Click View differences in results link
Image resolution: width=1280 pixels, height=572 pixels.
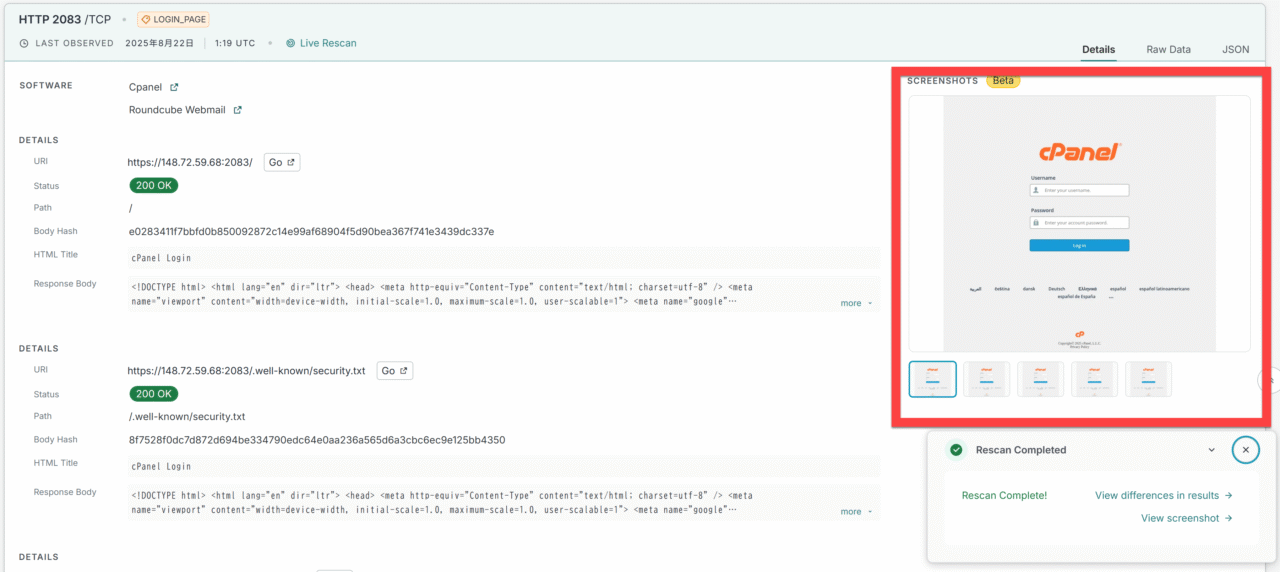pyautogui.click(x=1164, y=495)
